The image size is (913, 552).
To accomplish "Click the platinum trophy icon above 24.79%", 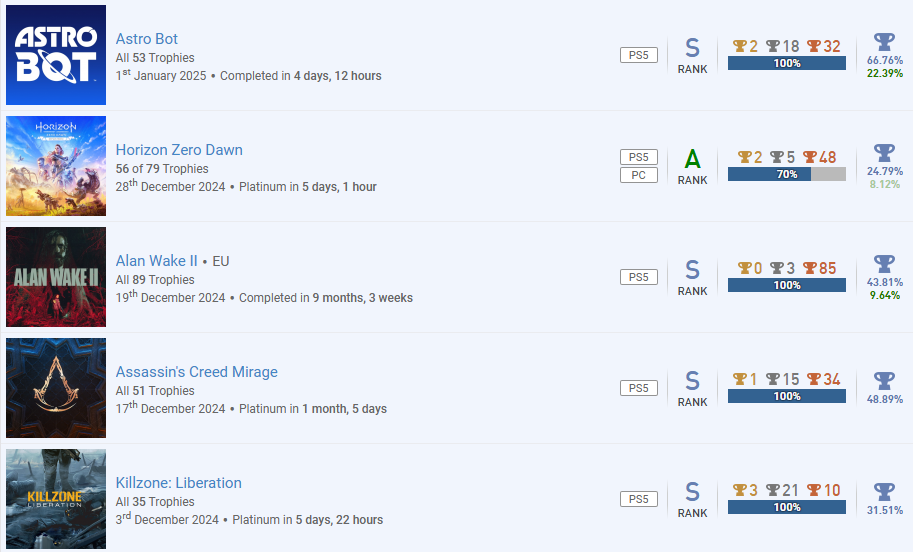I will coord(884,153).
